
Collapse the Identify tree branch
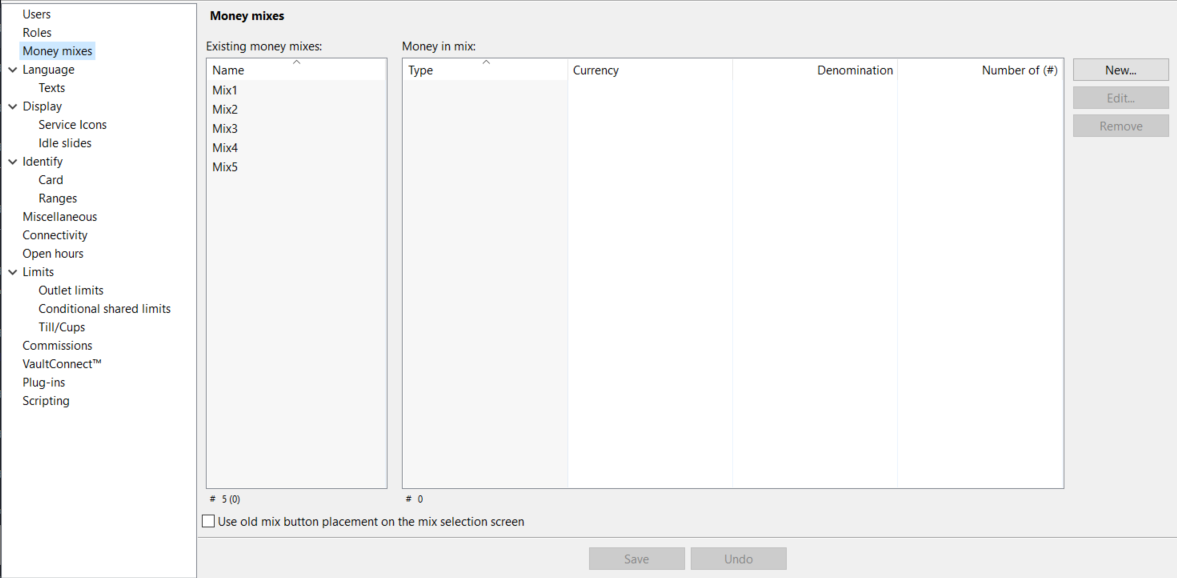pyautogui.click(x=13, y=161)
